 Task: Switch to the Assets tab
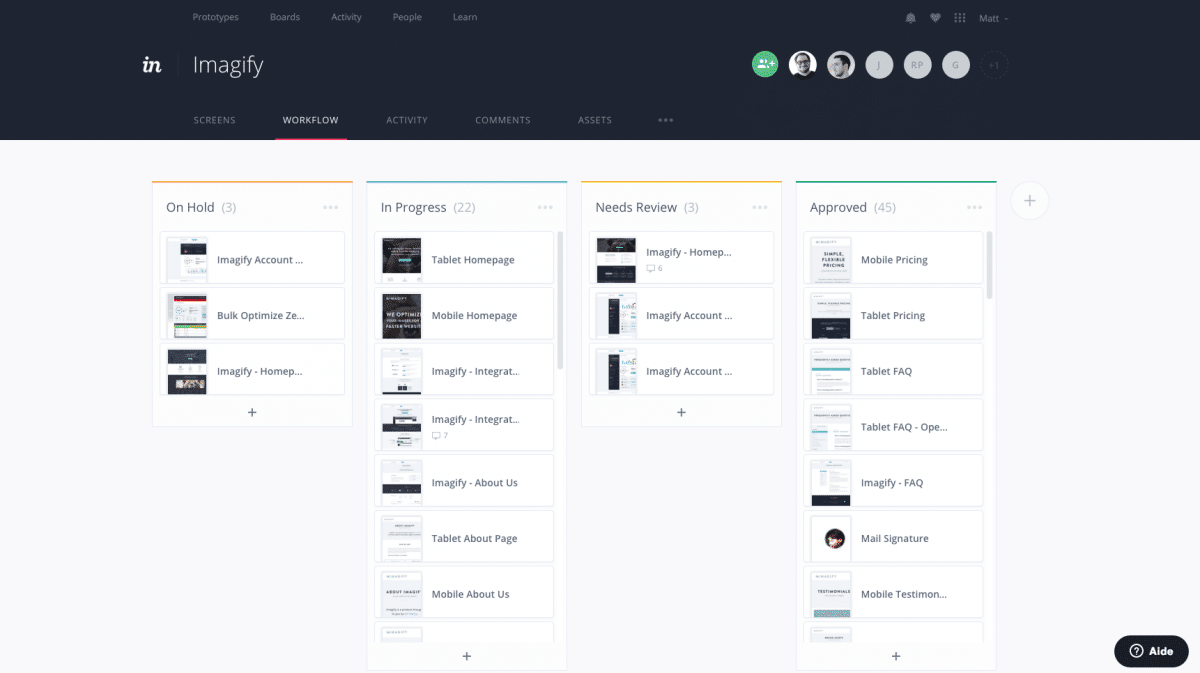pos(595,120)
